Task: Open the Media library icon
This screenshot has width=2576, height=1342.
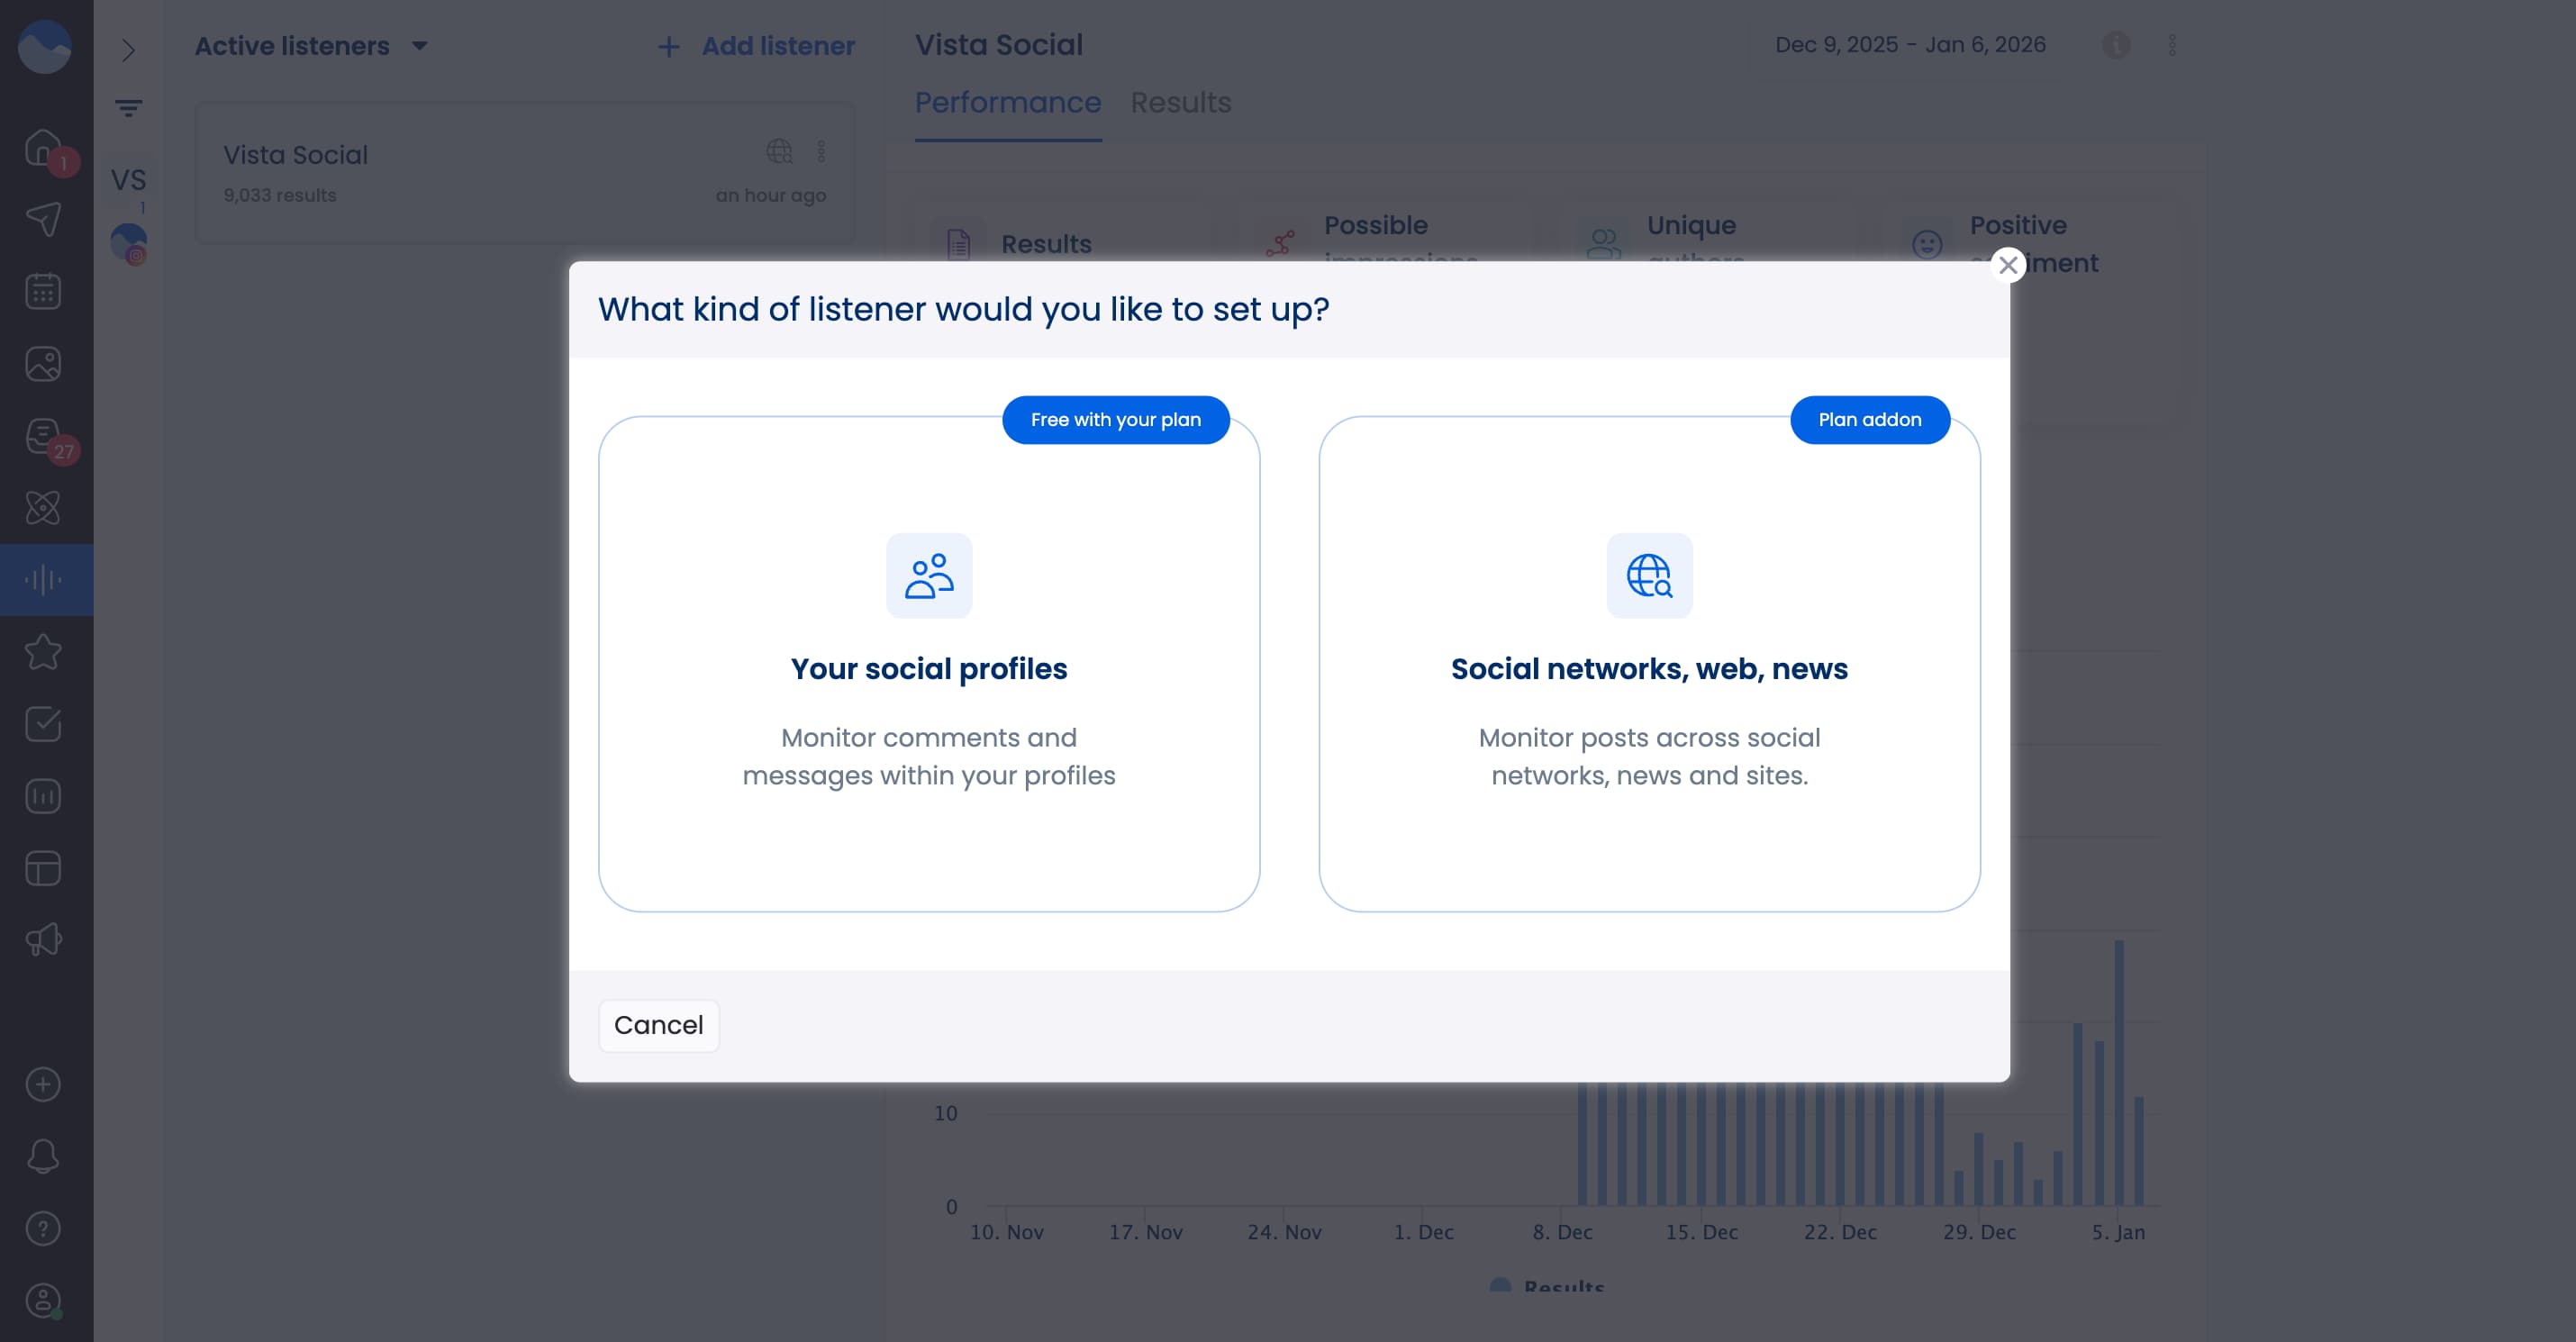Action: (43, 363)
